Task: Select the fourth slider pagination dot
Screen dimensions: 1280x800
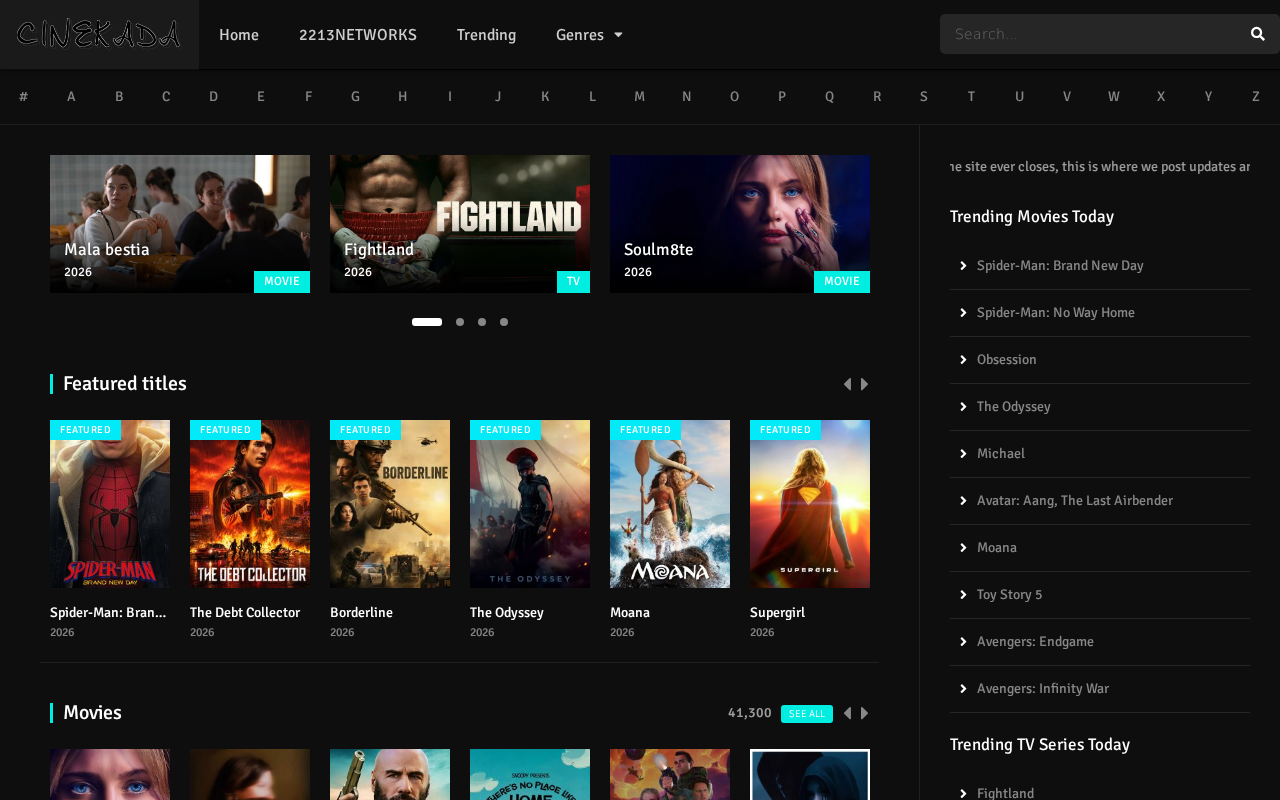Action: click(504, 322)
